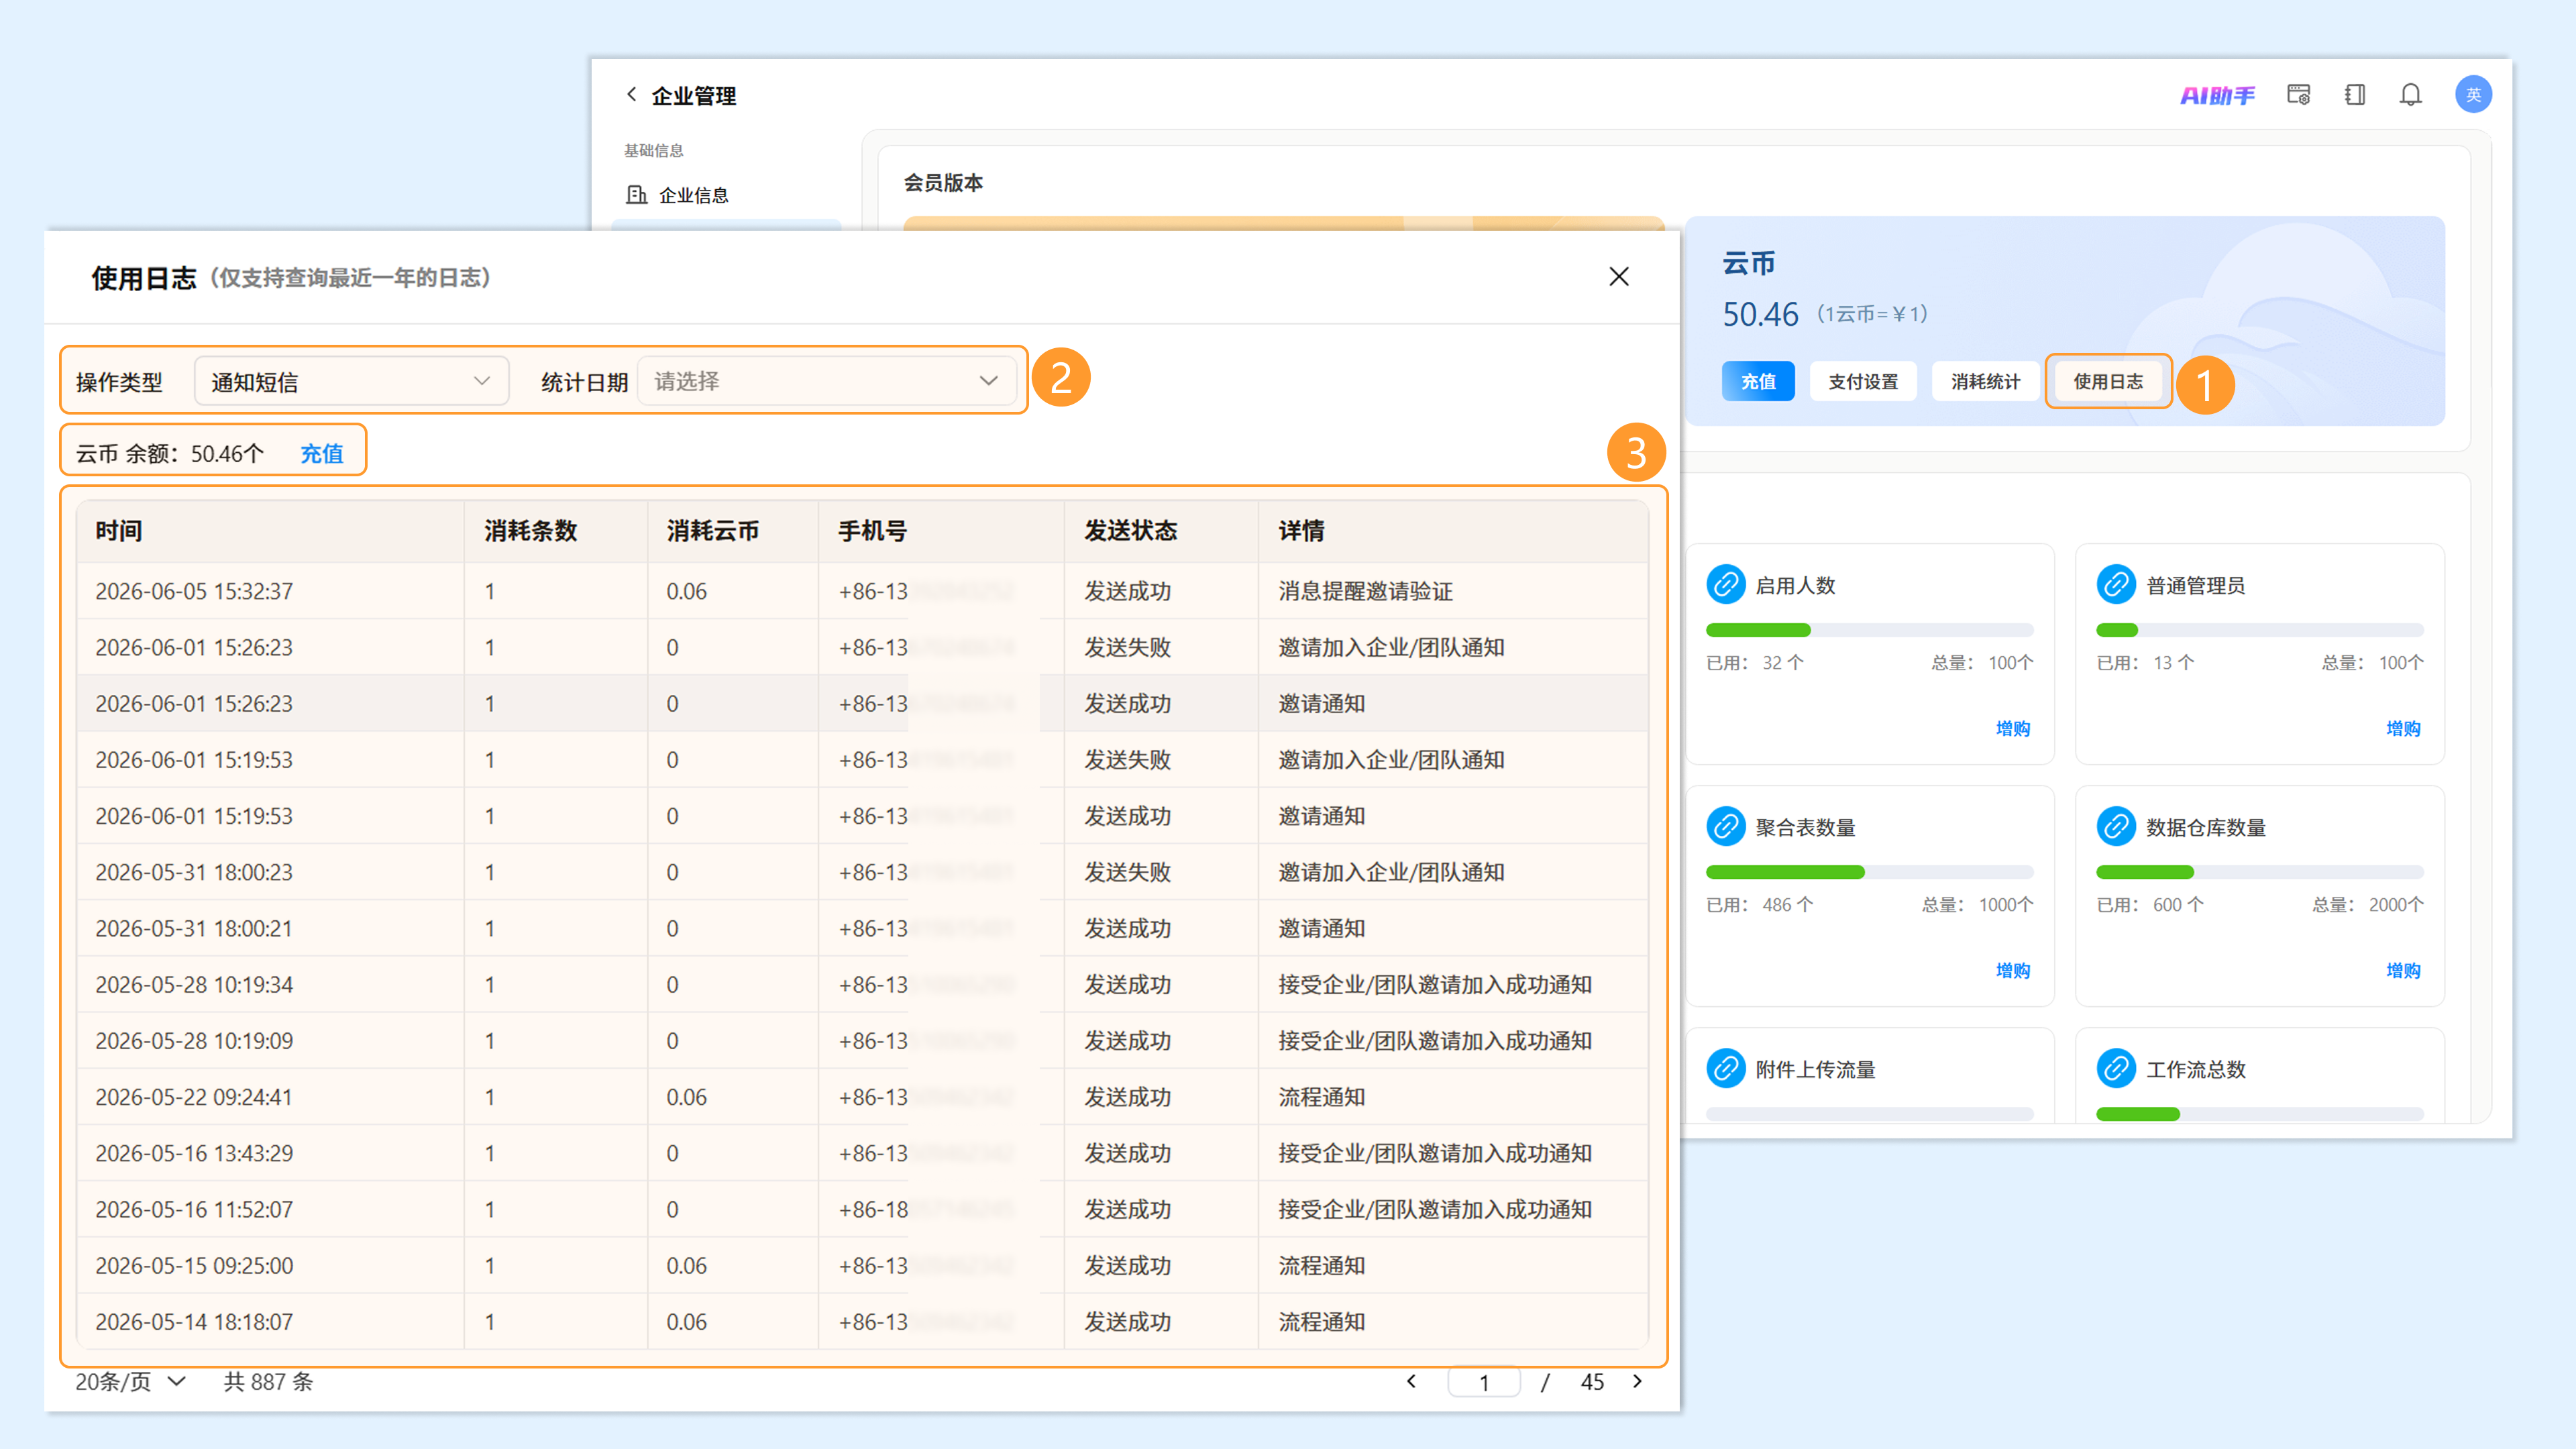Click the 会员版本 section heading
The width and height of the screenshot is (2576, 1449).
pos(943,183)
